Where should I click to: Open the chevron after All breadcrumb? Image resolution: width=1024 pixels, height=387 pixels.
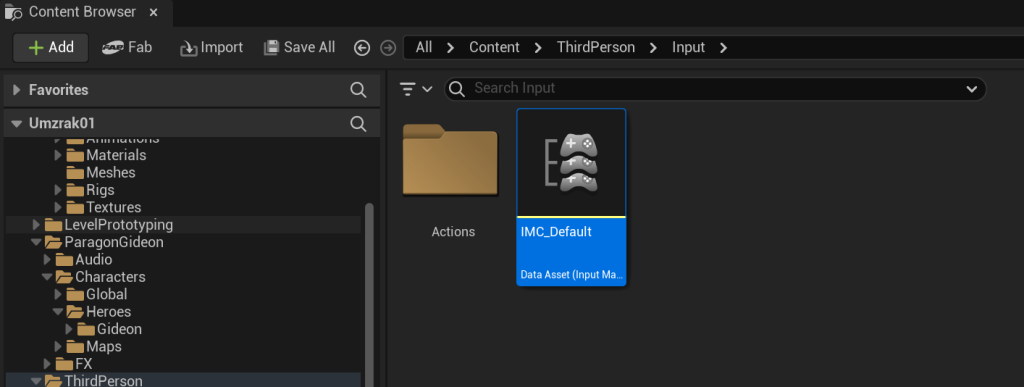coord(451,48)
